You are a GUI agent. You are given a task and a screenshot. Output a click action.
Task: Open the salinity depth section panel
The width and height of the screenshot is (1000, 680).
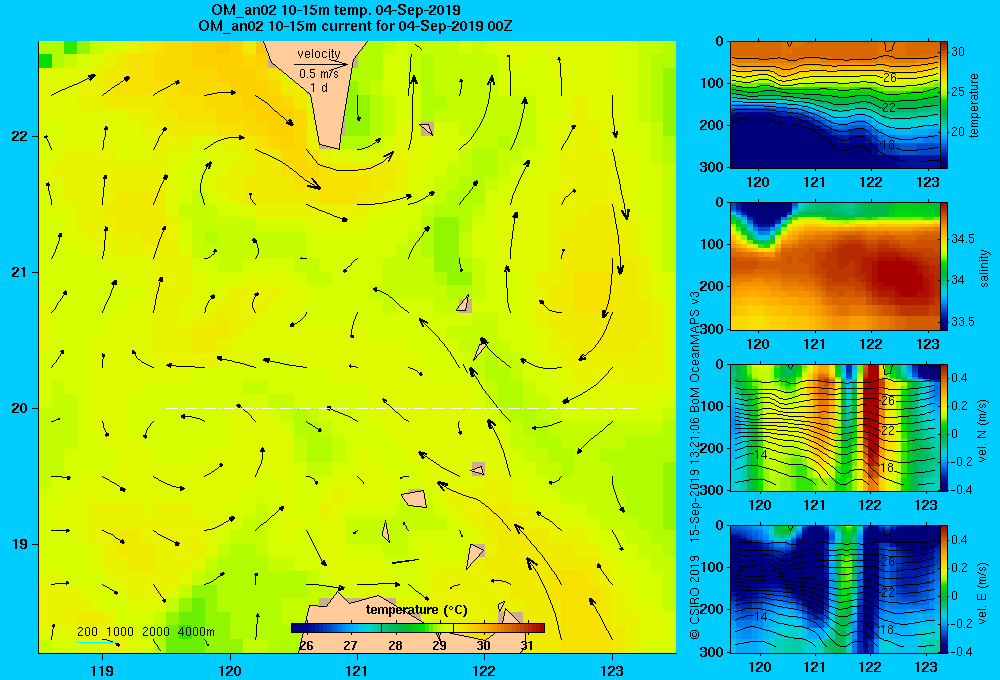835,266
